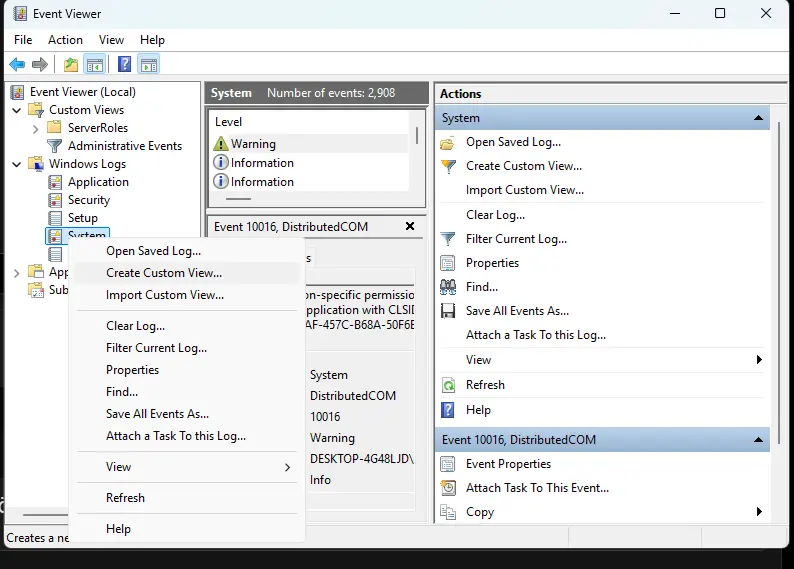The image size is (794, 569).
Task: Select the Administrative Events tree item
Action: [x=125, y=146]
